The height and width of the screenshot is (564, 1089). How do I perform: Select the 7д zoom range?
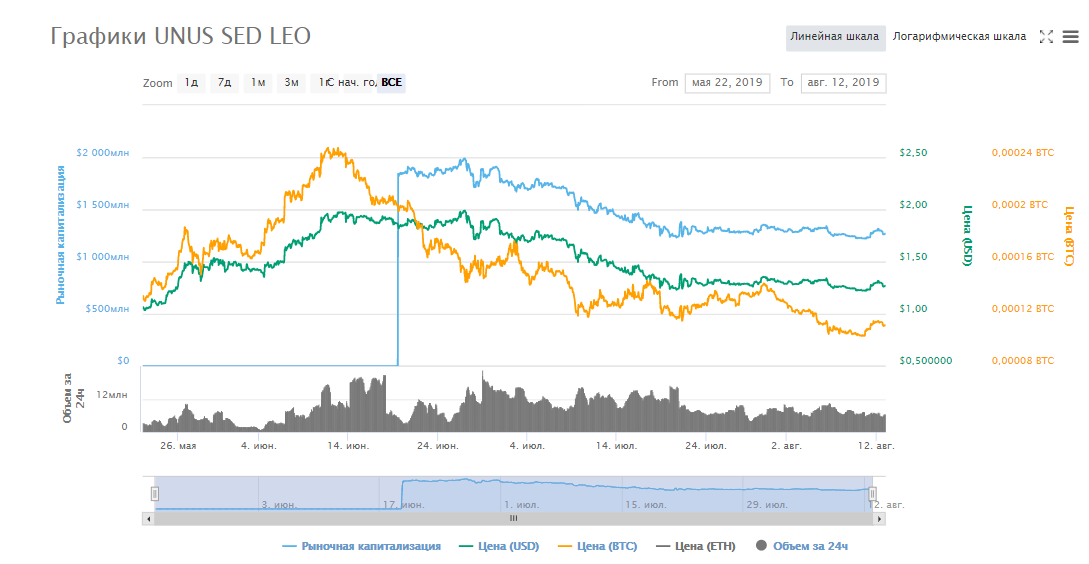coord(224,83)
